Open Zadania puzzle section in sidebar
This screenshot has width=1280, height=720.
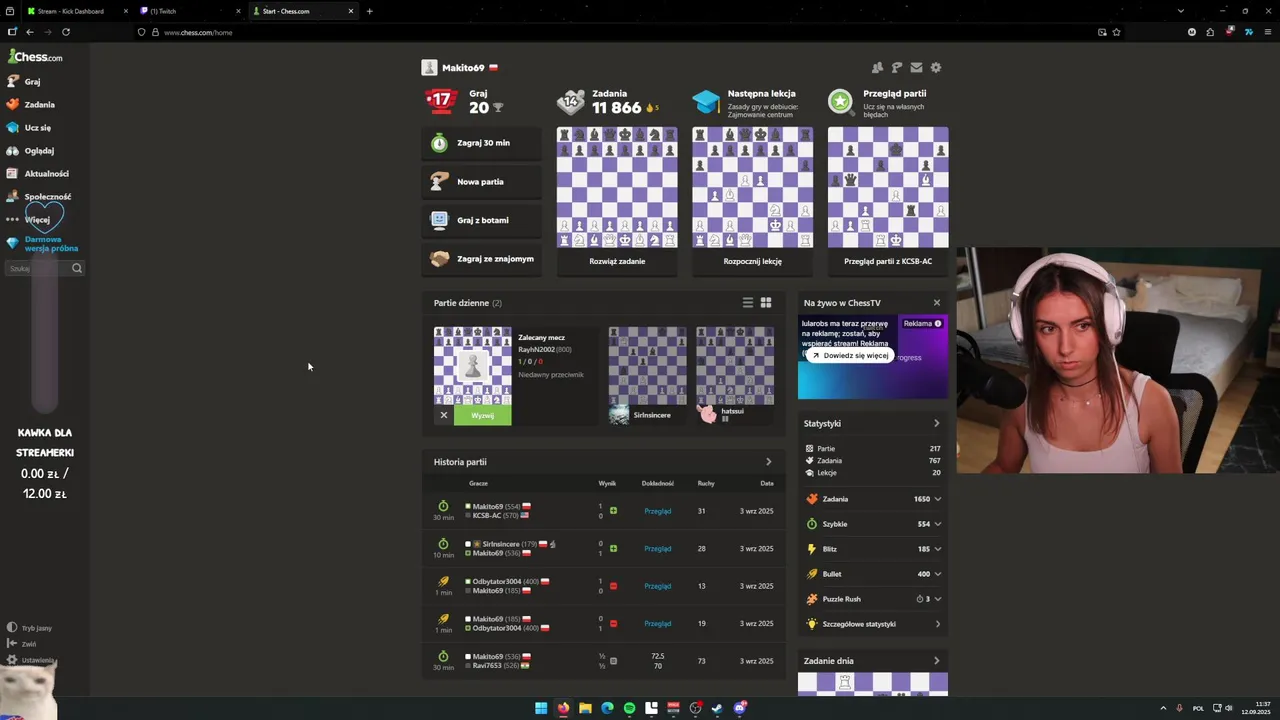(30, 105)
